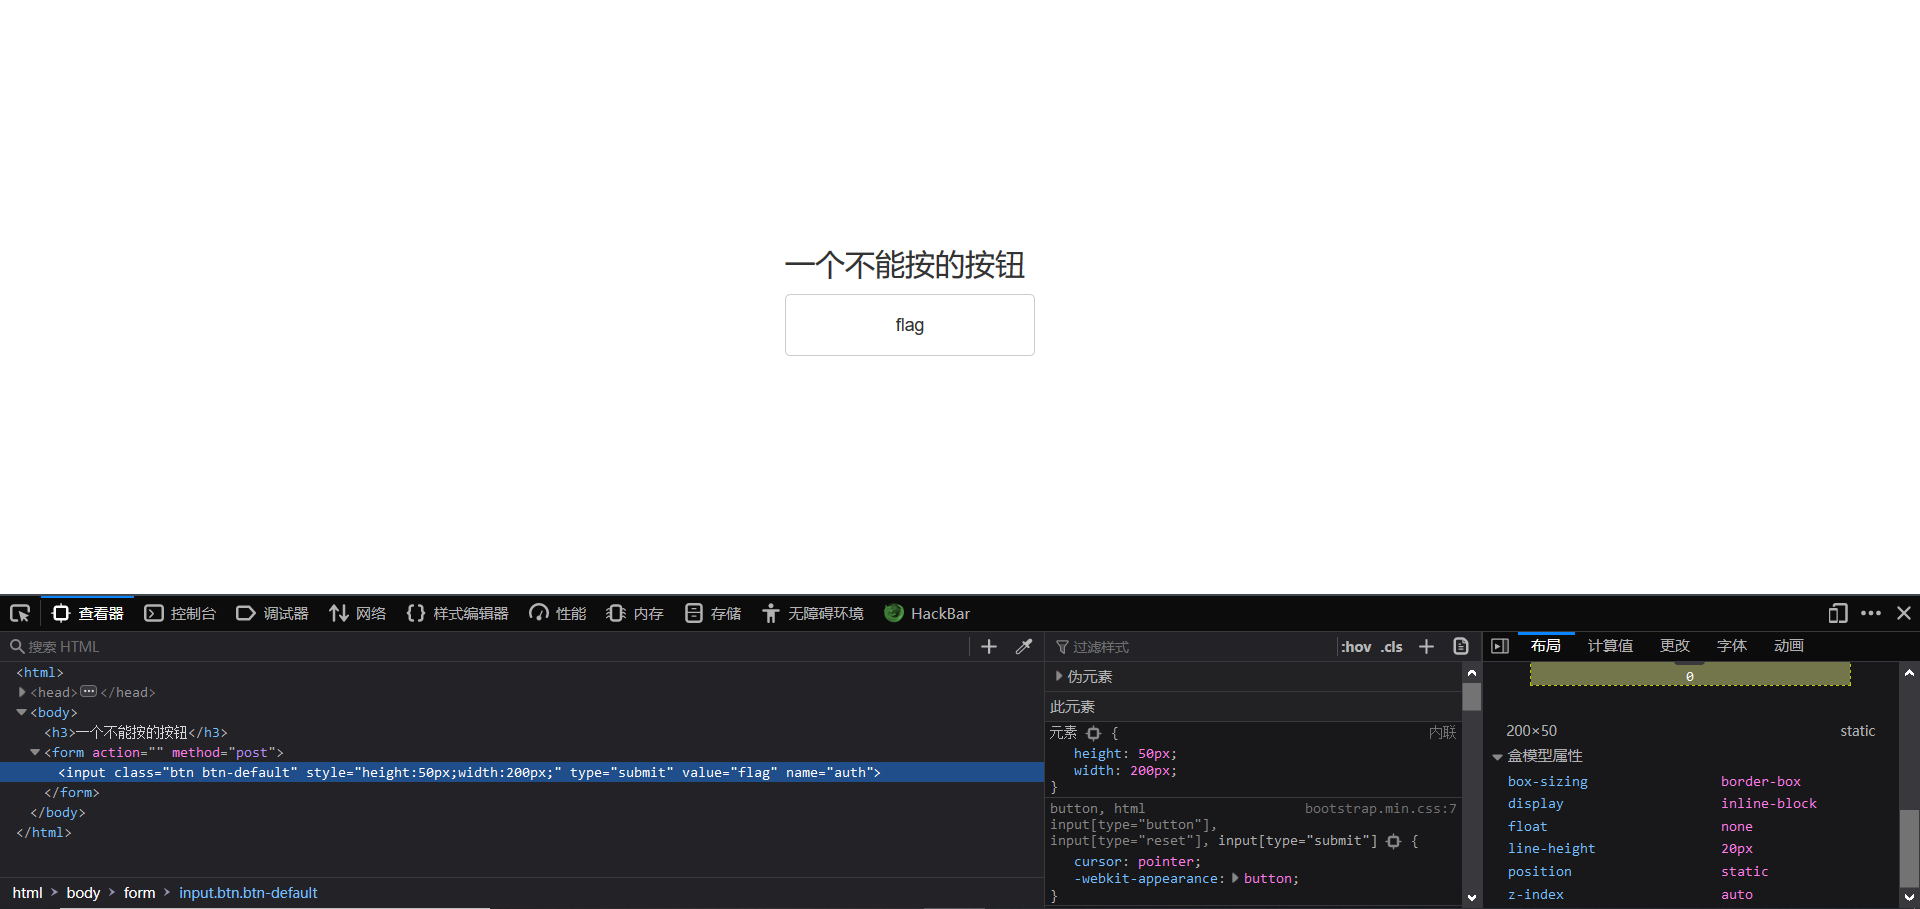Click the box model value 0

pyautogui.click(x=1689, y=677)
